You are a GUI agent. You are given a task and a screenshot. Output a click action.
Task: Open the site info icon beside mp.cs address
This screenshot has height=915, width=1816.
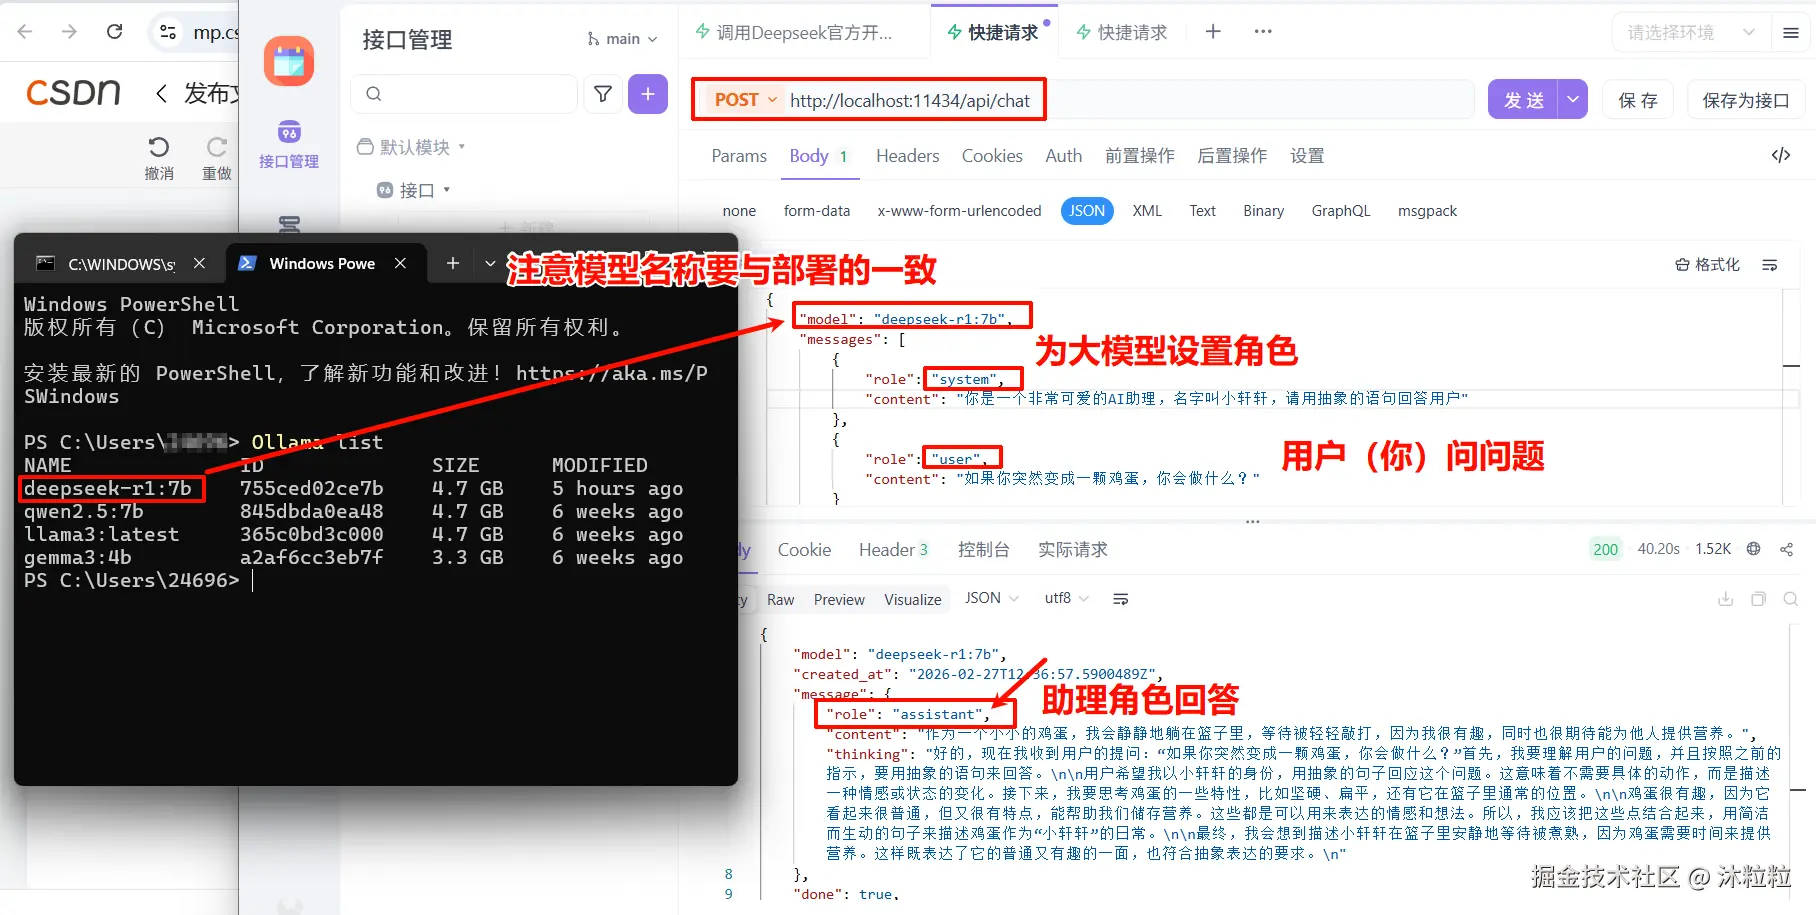coord(168,33)
